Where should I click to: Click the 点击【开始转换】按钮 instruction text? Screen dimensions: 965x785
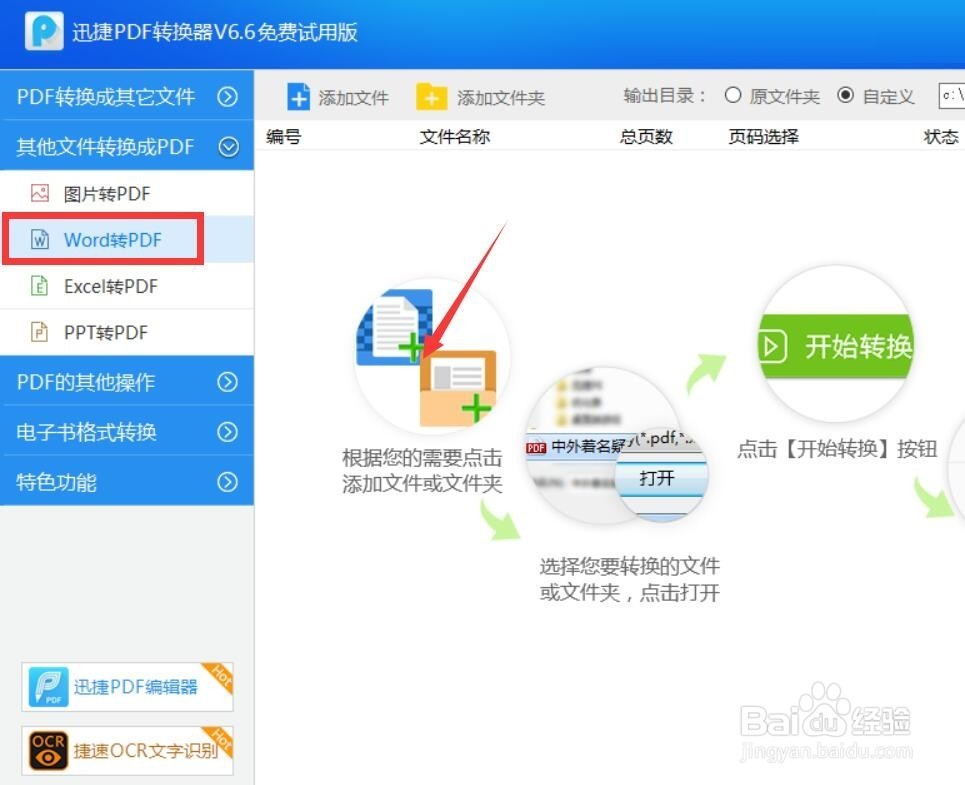pos(837,448)
